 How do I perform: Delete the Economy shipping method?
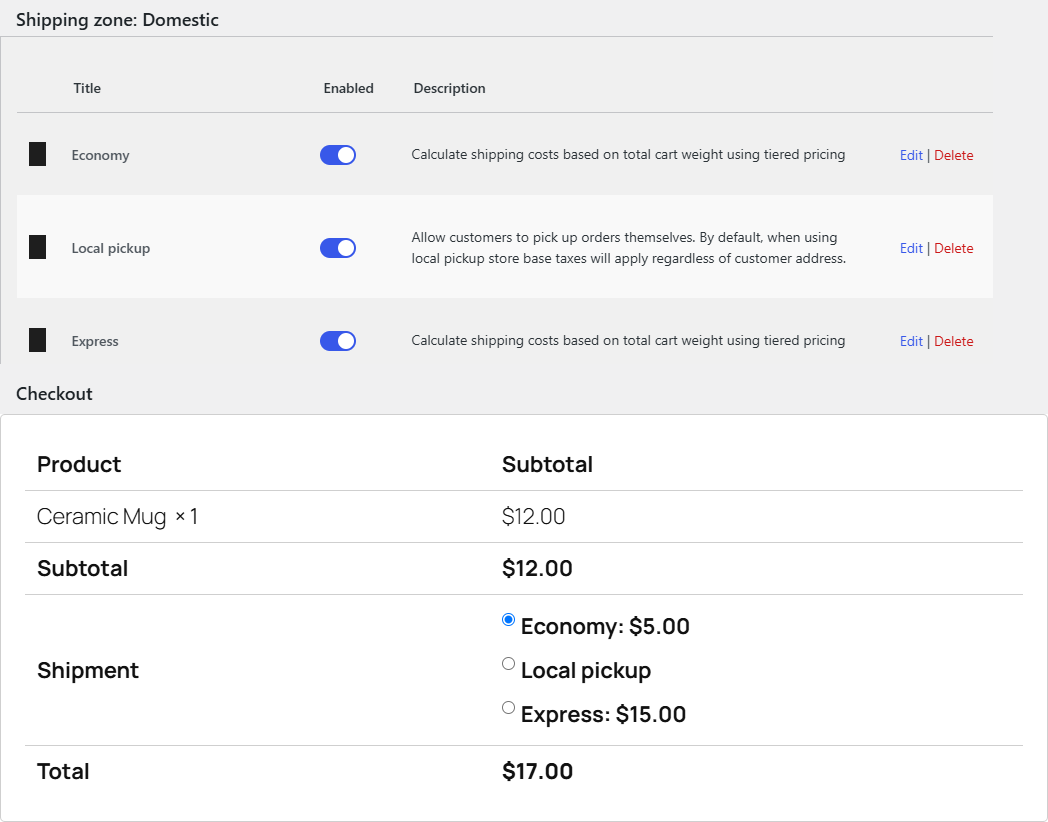coord(953,155)
